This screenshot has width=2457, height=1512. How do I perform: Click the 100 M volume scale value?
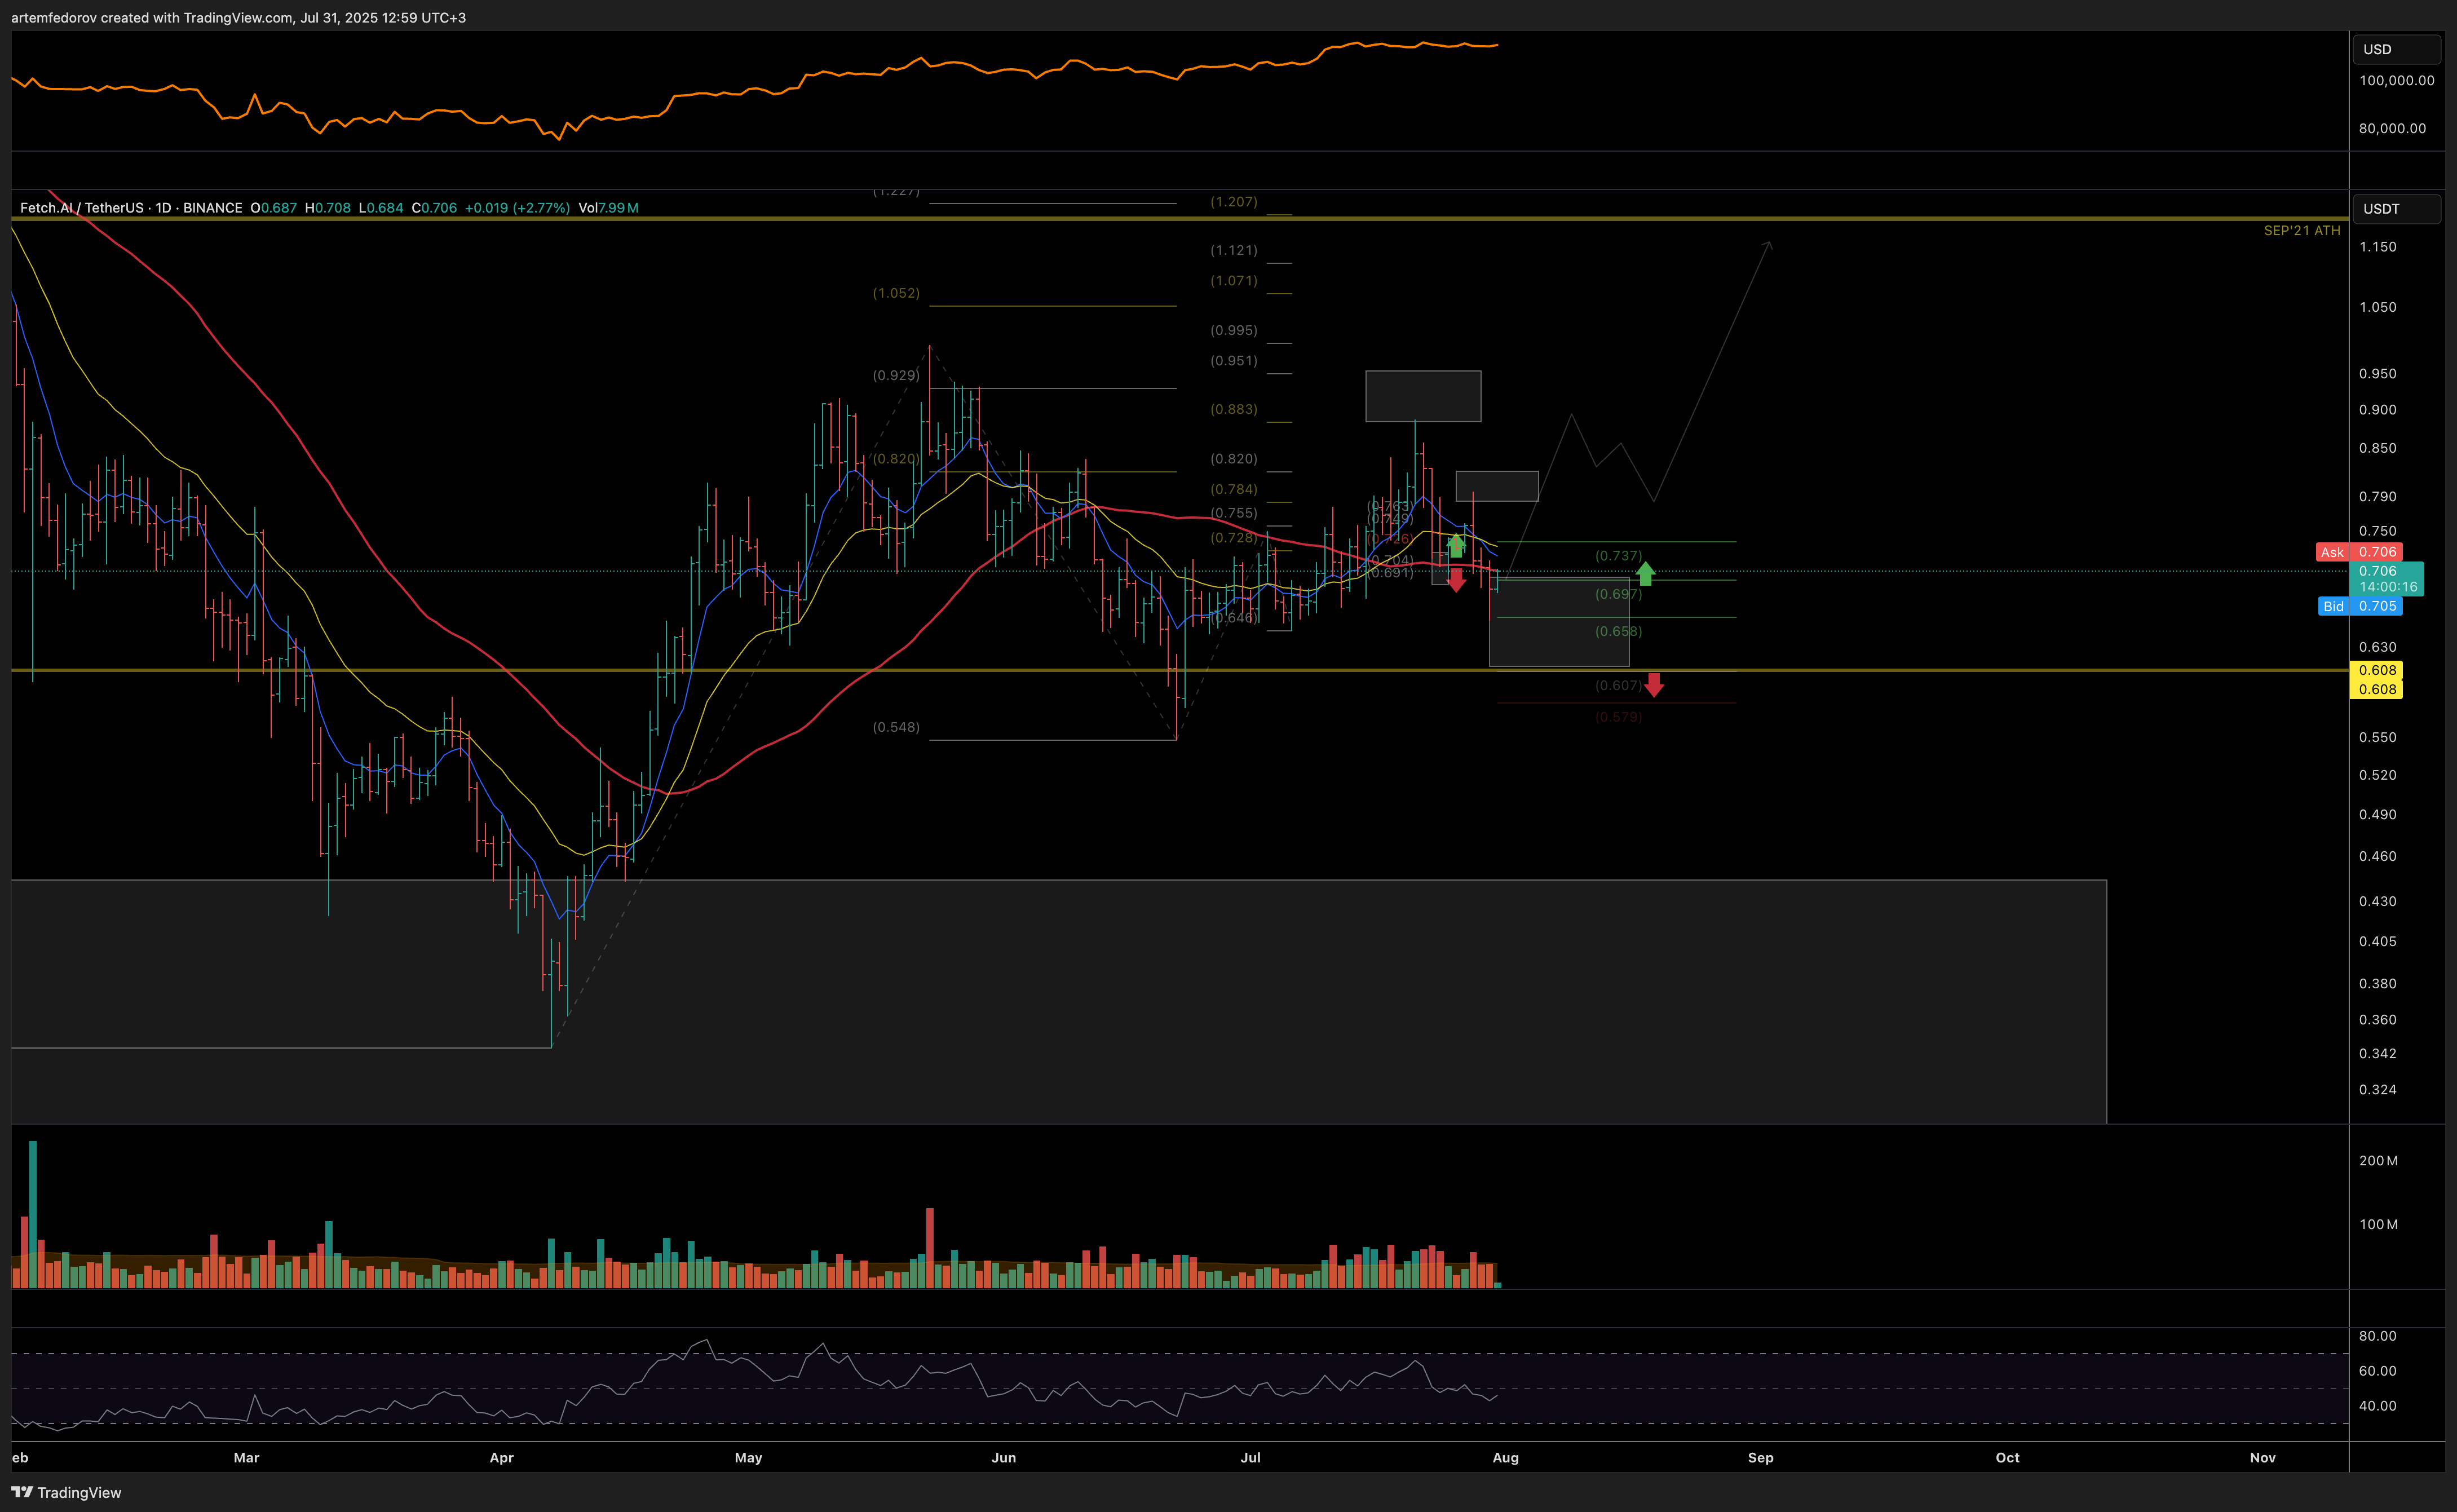(x=2378, y=1225)
